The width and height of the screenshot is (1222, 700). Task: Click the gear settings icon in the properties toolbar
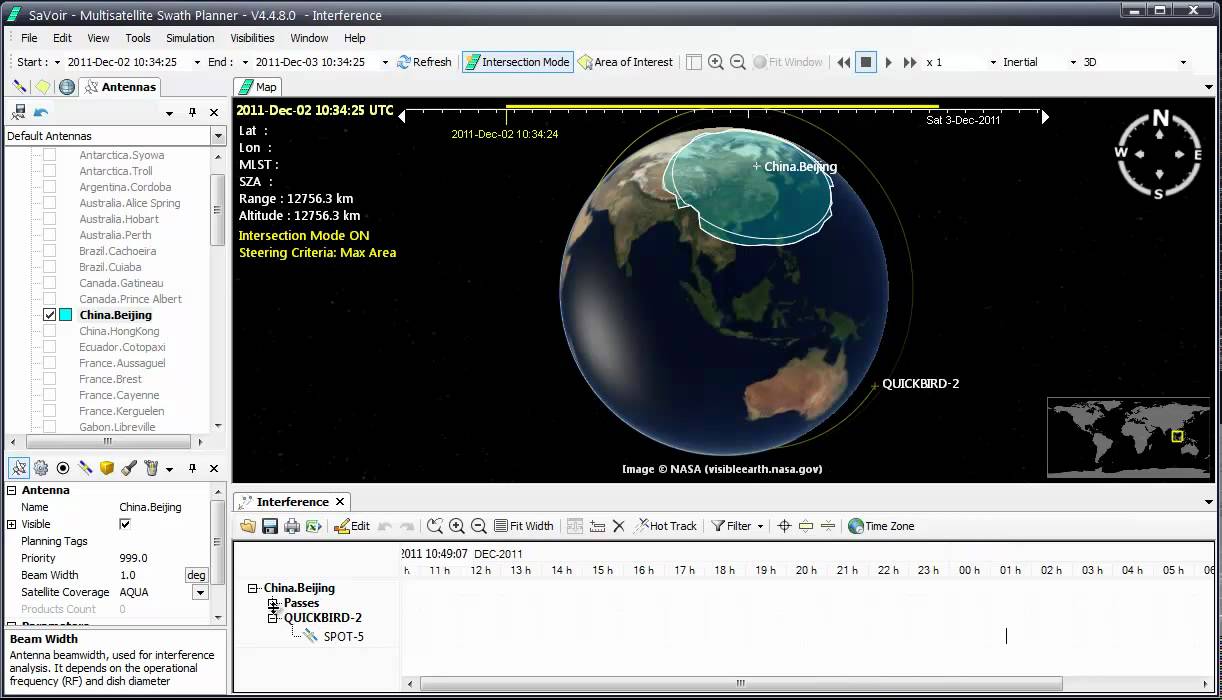(x=41, y=467)
